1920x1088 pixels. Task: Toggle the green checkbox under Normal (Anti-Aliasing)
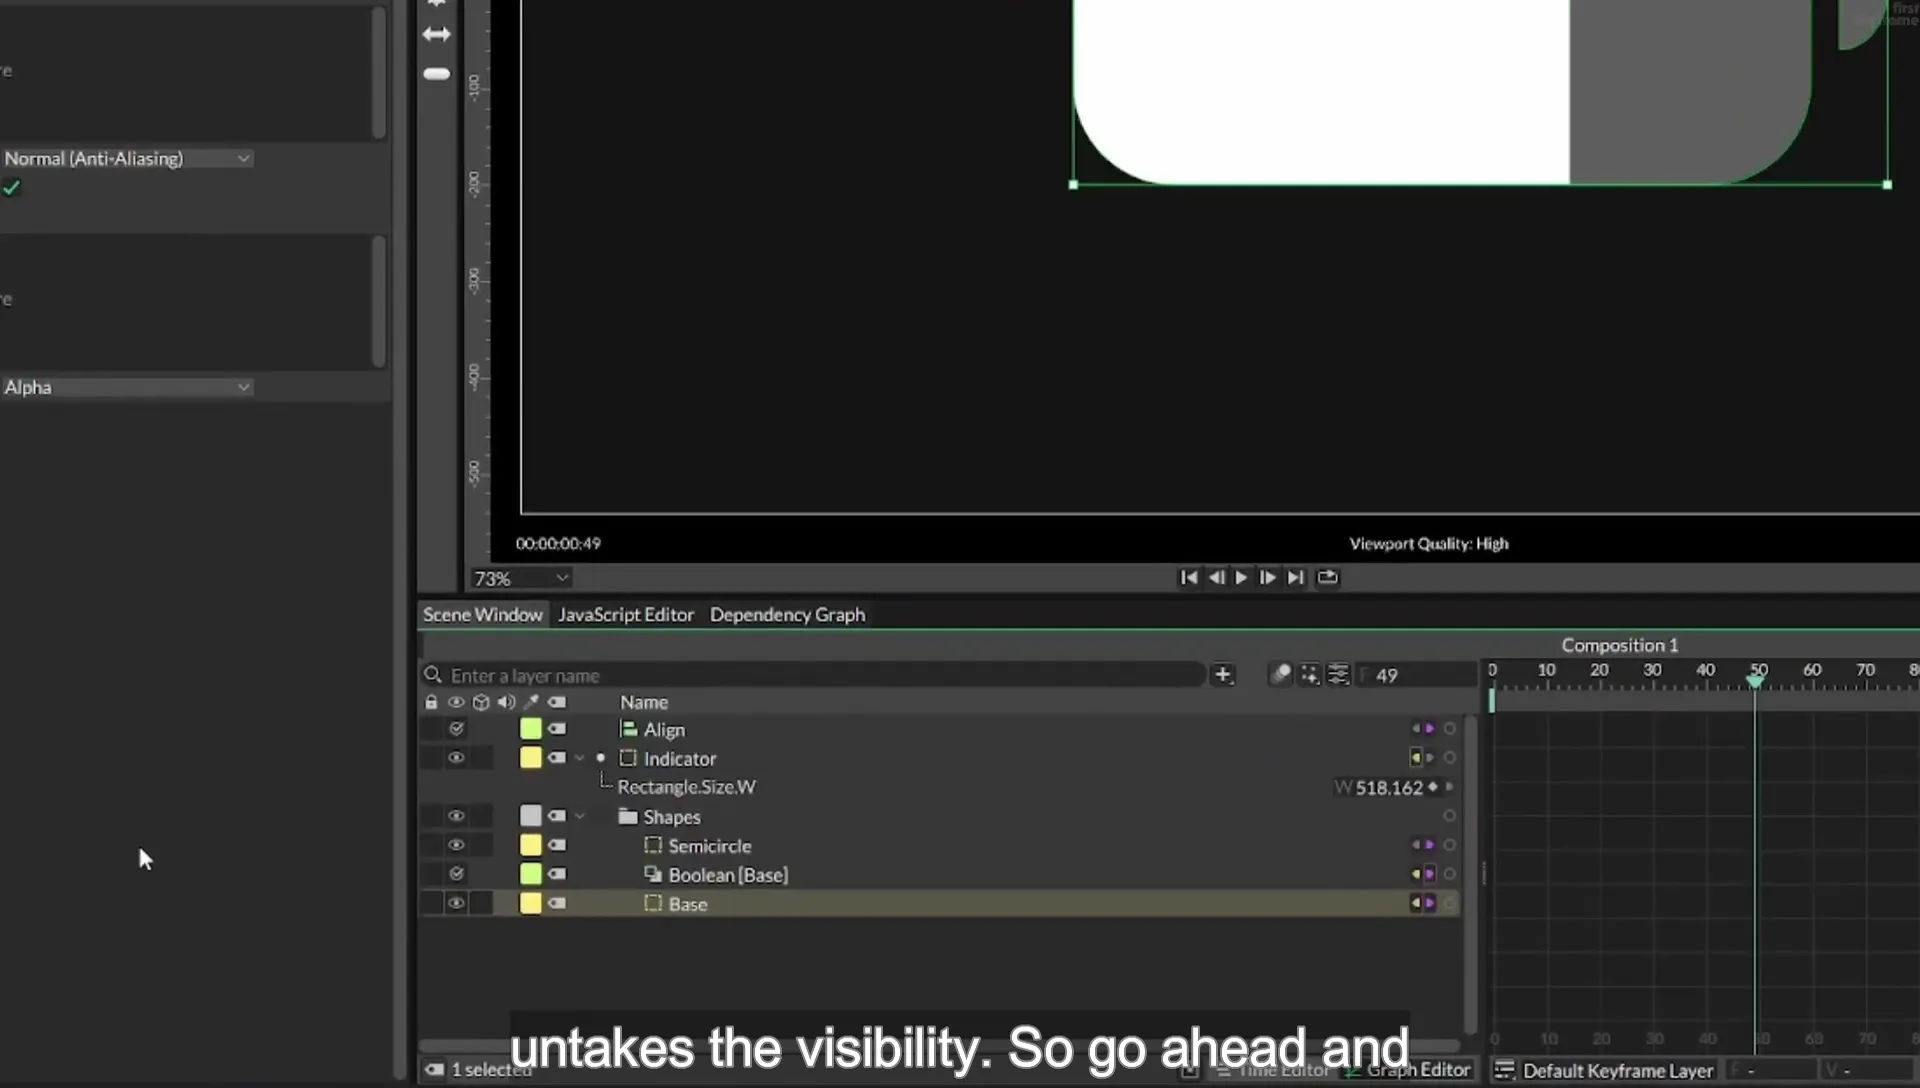[11, 187]
